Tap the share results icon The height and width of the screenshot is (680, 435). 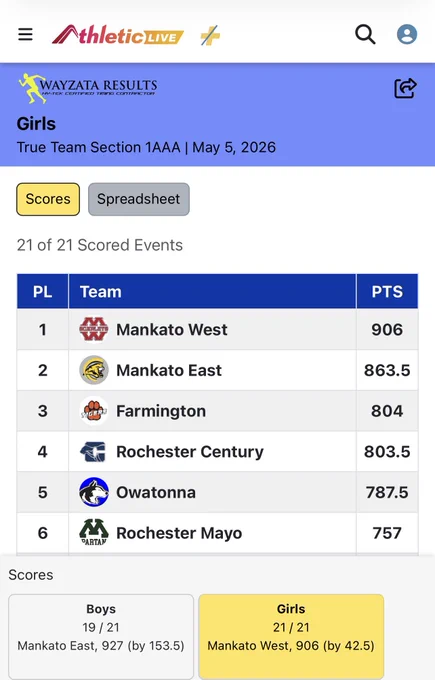[x=405, y=88]
